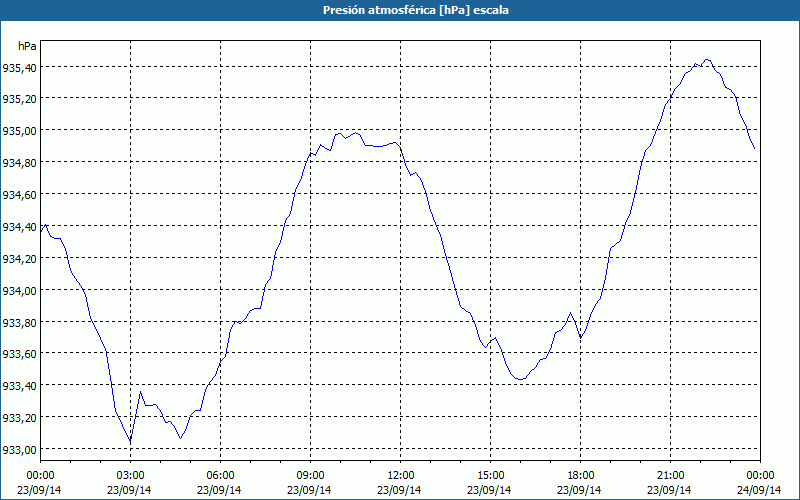The width and height of the screenshot is (800, 500).
Task: Click the 12:00 time axis label
Action: [401, 475]
